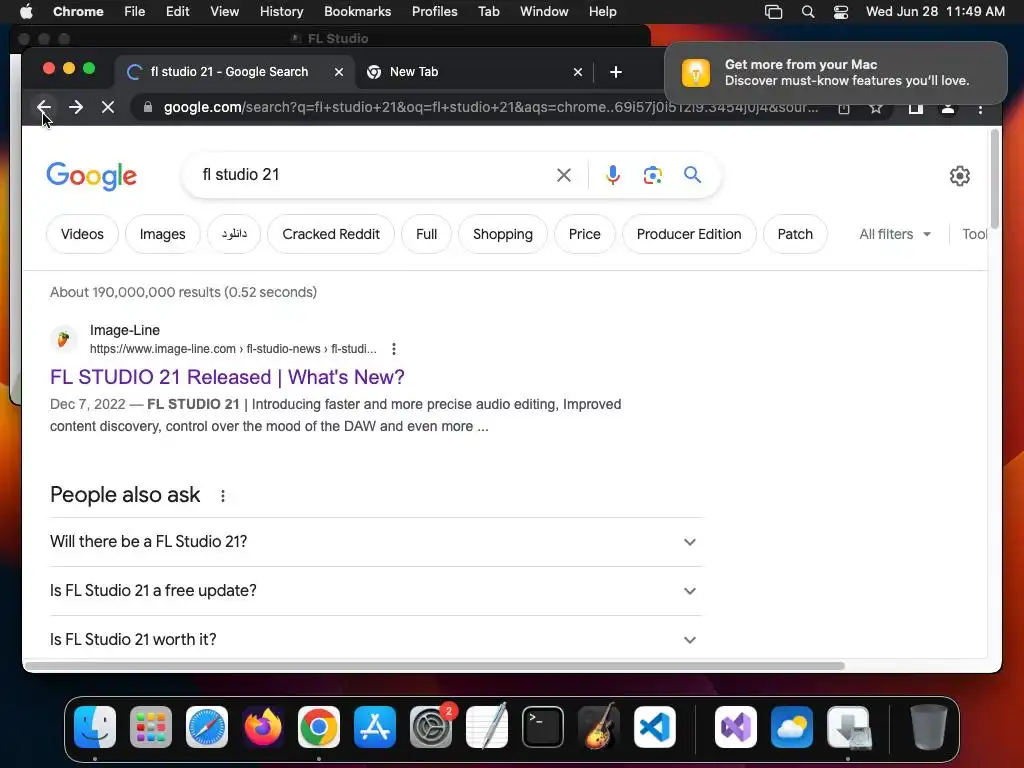
Task: Open the Profiles menu
Action: 434,12
